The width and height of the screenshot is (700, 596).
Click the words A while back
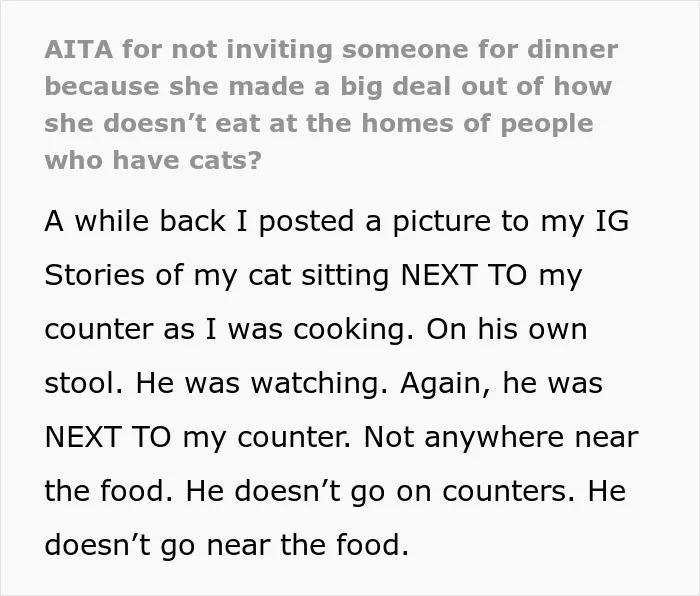click(x=135, y=221)
